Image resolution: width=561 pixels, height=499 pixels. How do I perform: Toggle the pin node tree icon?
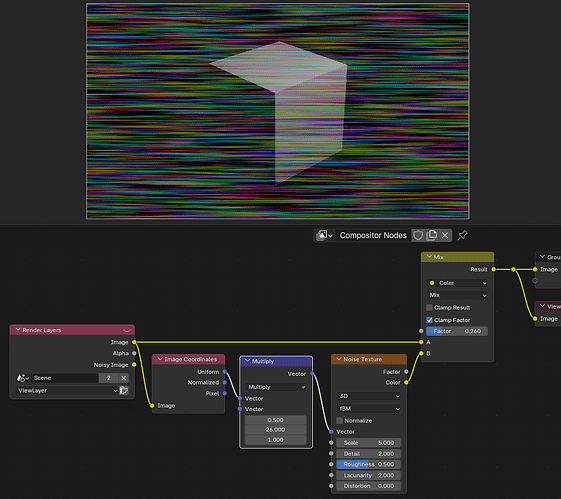[462, 235]
